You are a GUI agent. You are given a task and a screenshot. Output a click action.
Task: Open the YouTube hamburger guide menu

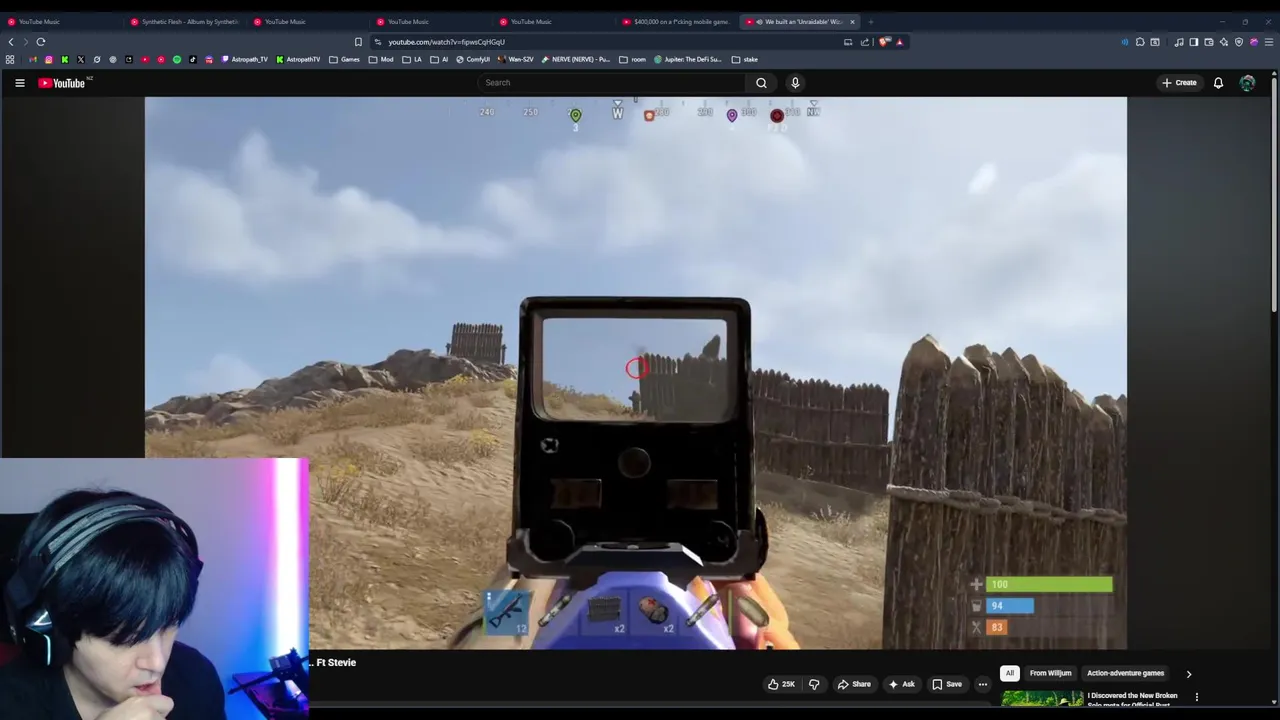click(19, 83)
